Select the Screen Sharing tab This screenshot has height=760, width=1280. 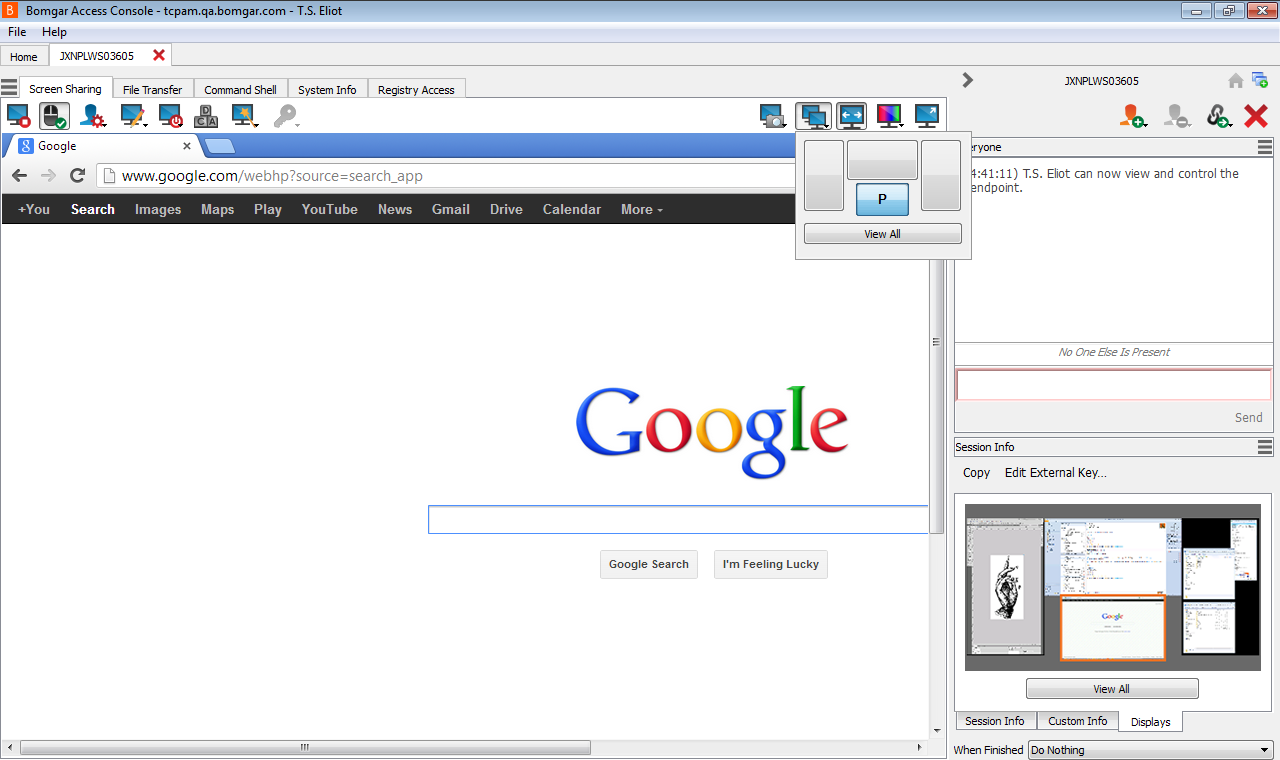(x=66, y=88)
